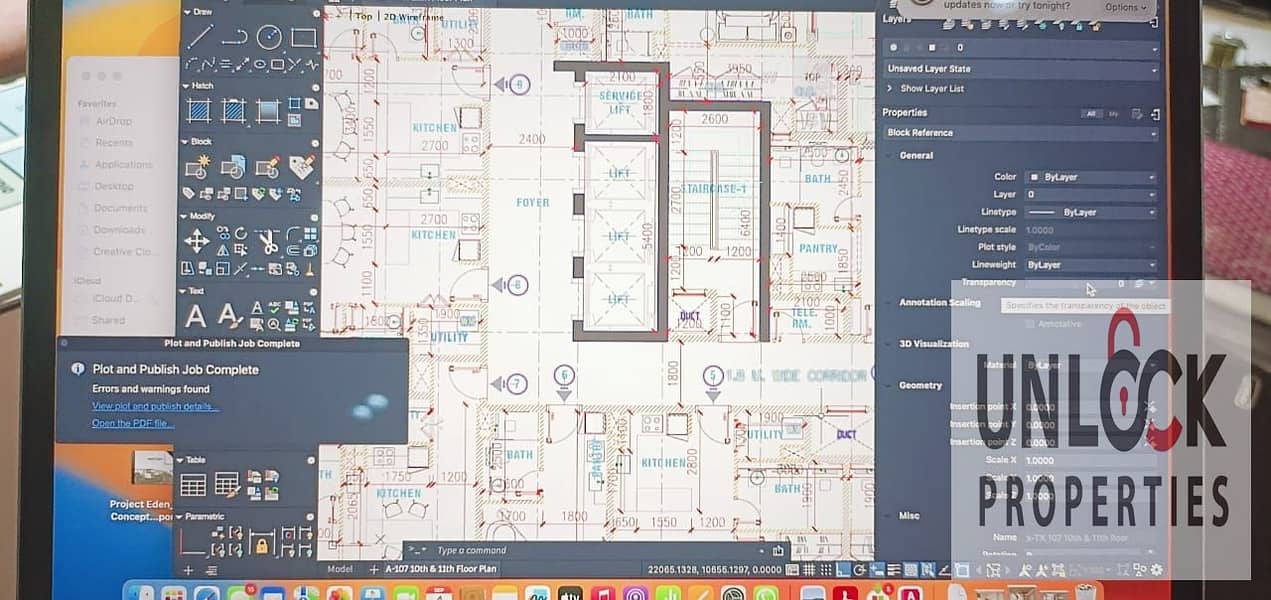
Task: Switch to the Model tab
Action: 340,569
